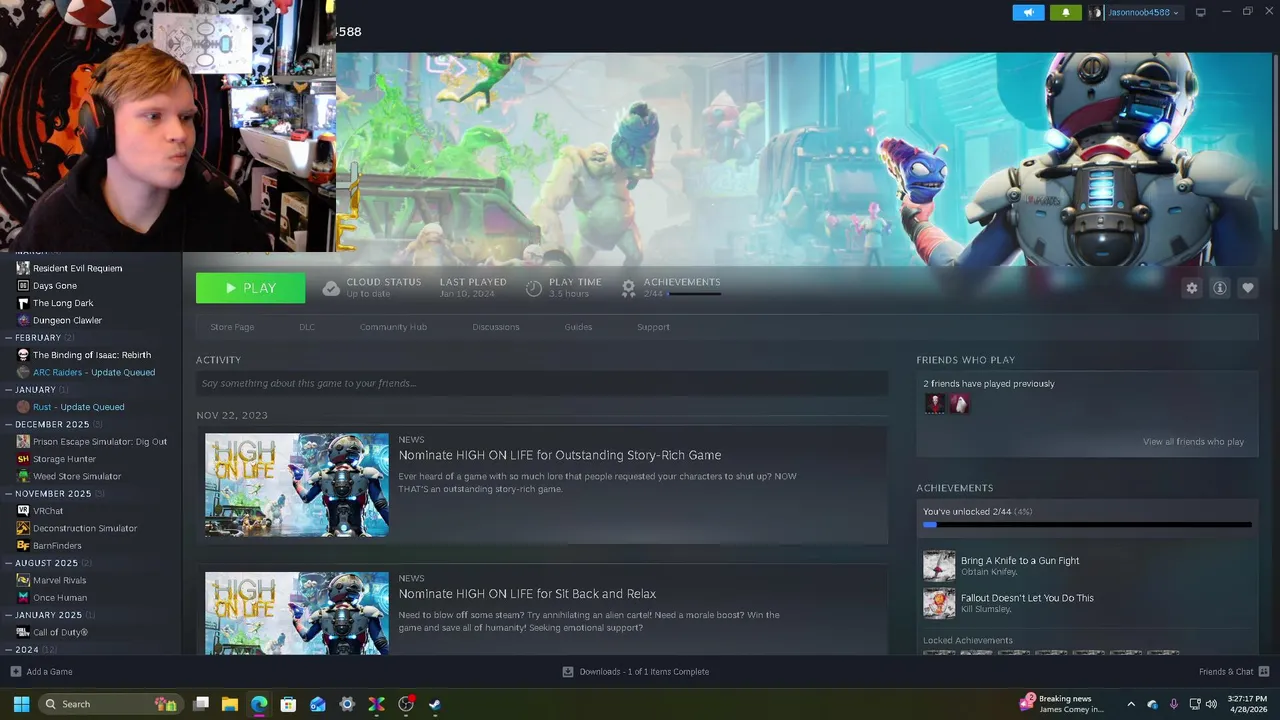The width and height of the screenshot is (1280, 720).
Task: Open the Guides tab
Action: (x=578, y=327)
